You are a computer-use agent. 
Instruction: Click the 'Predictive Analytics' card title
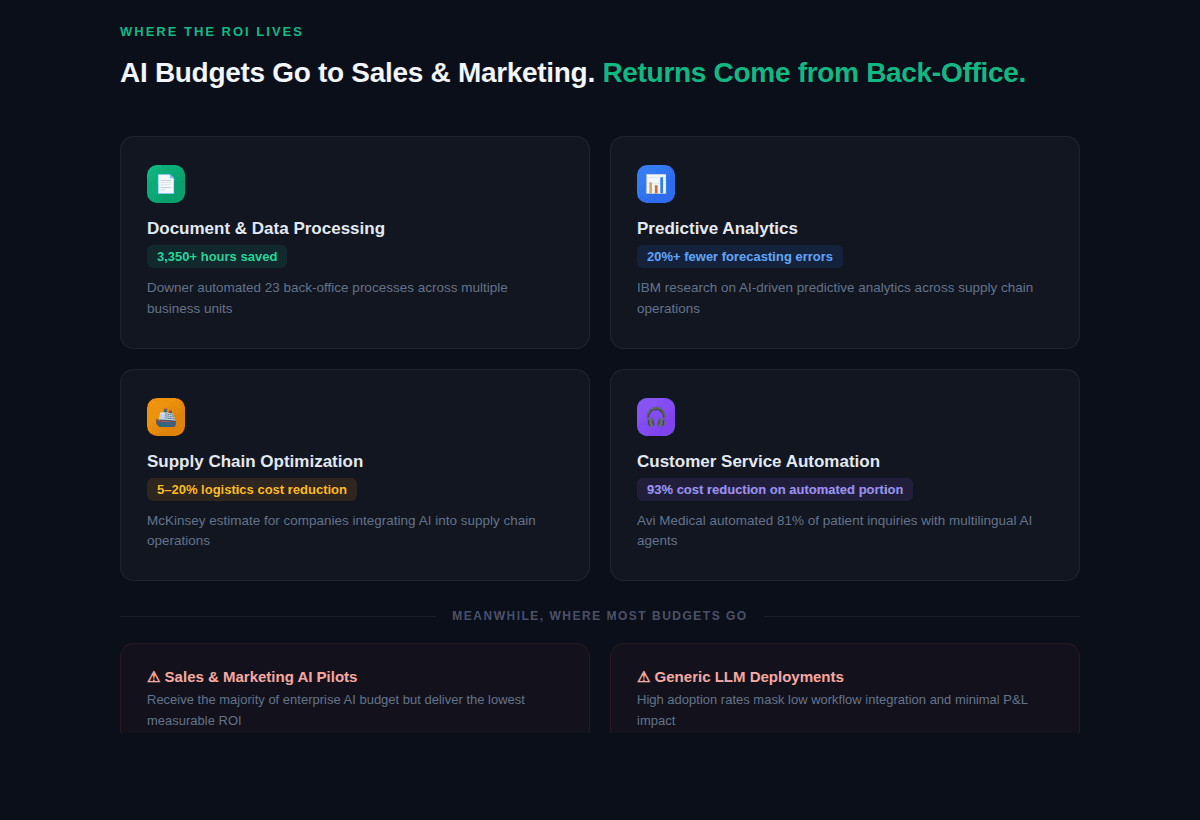click(x=717, y=228)
